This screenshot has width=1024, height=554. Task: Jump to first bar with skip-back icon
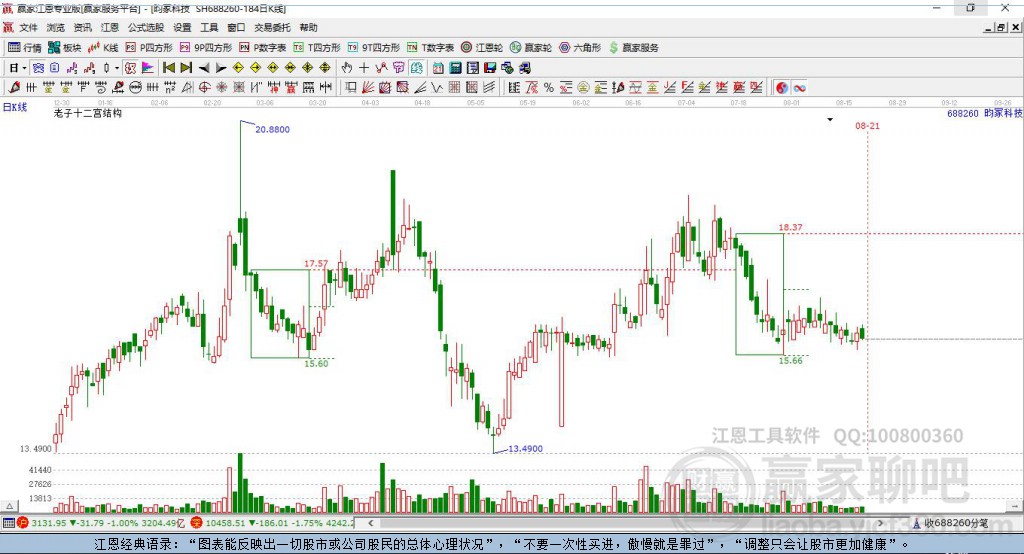(168, 68)
